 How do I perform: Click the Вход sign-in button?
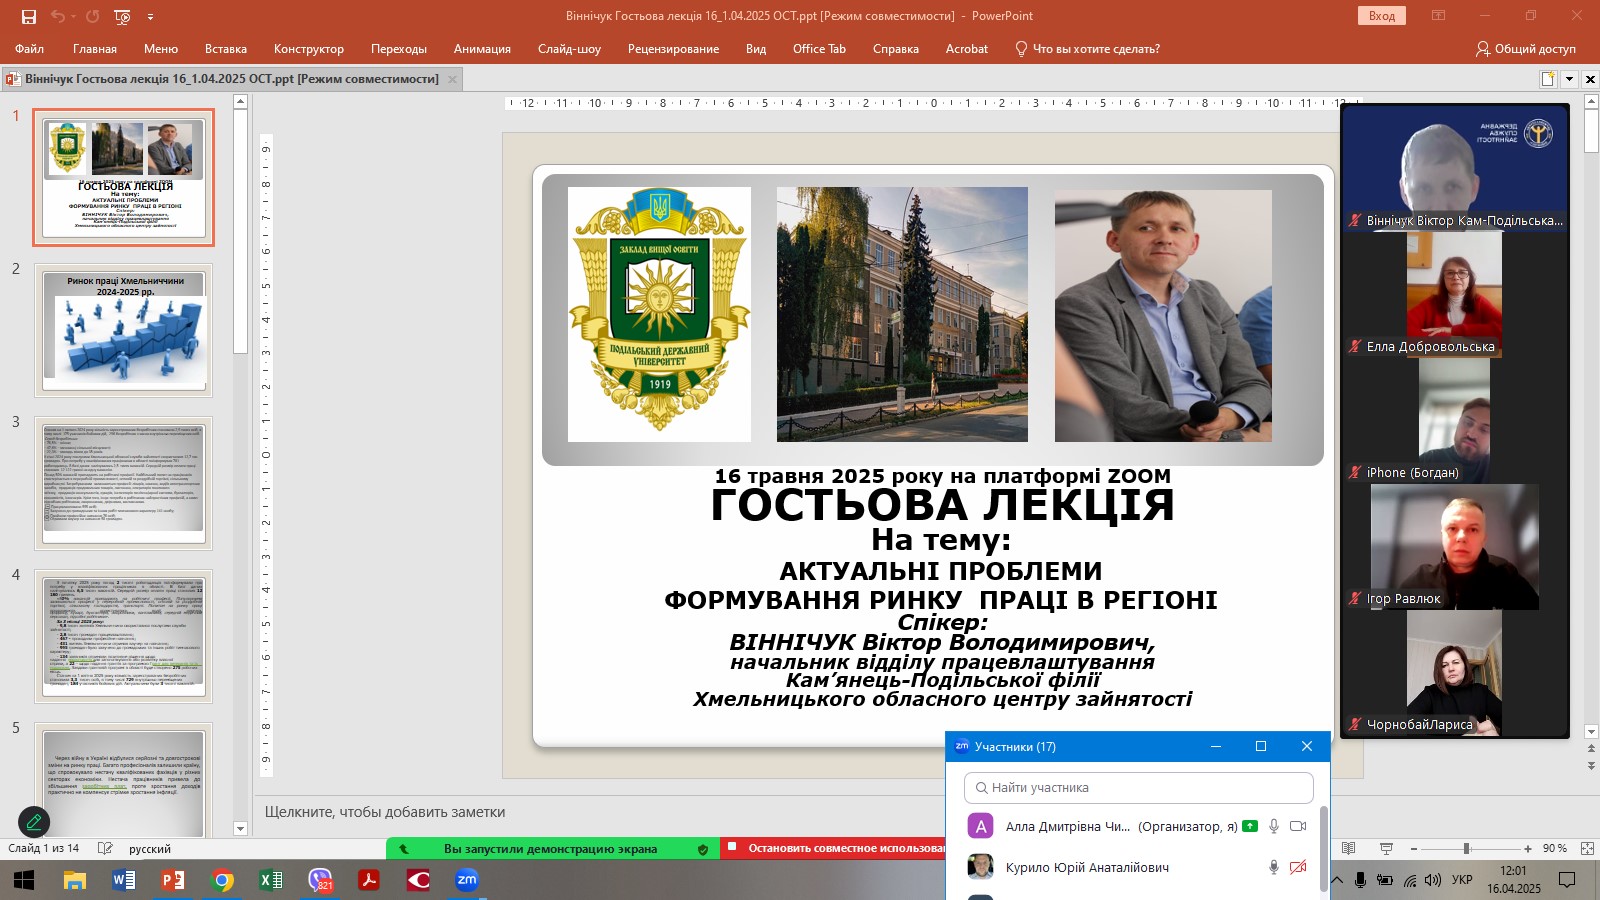(x=1381, y=16)
